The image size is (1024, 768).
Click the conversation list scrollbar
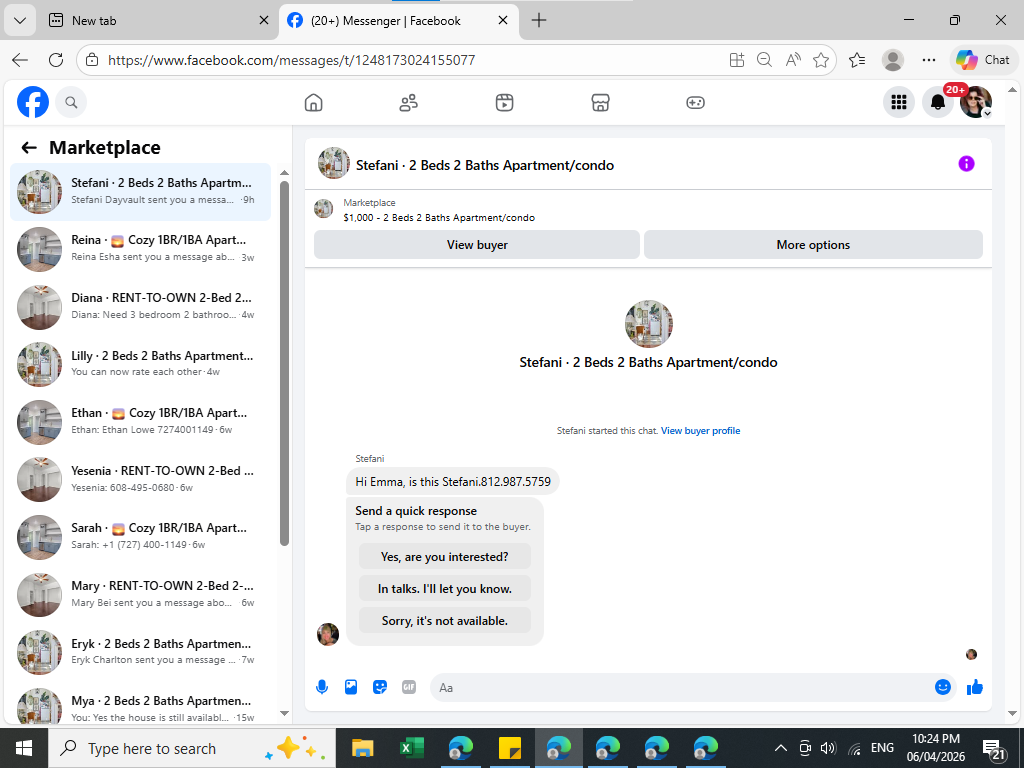[x=284, y=362]
